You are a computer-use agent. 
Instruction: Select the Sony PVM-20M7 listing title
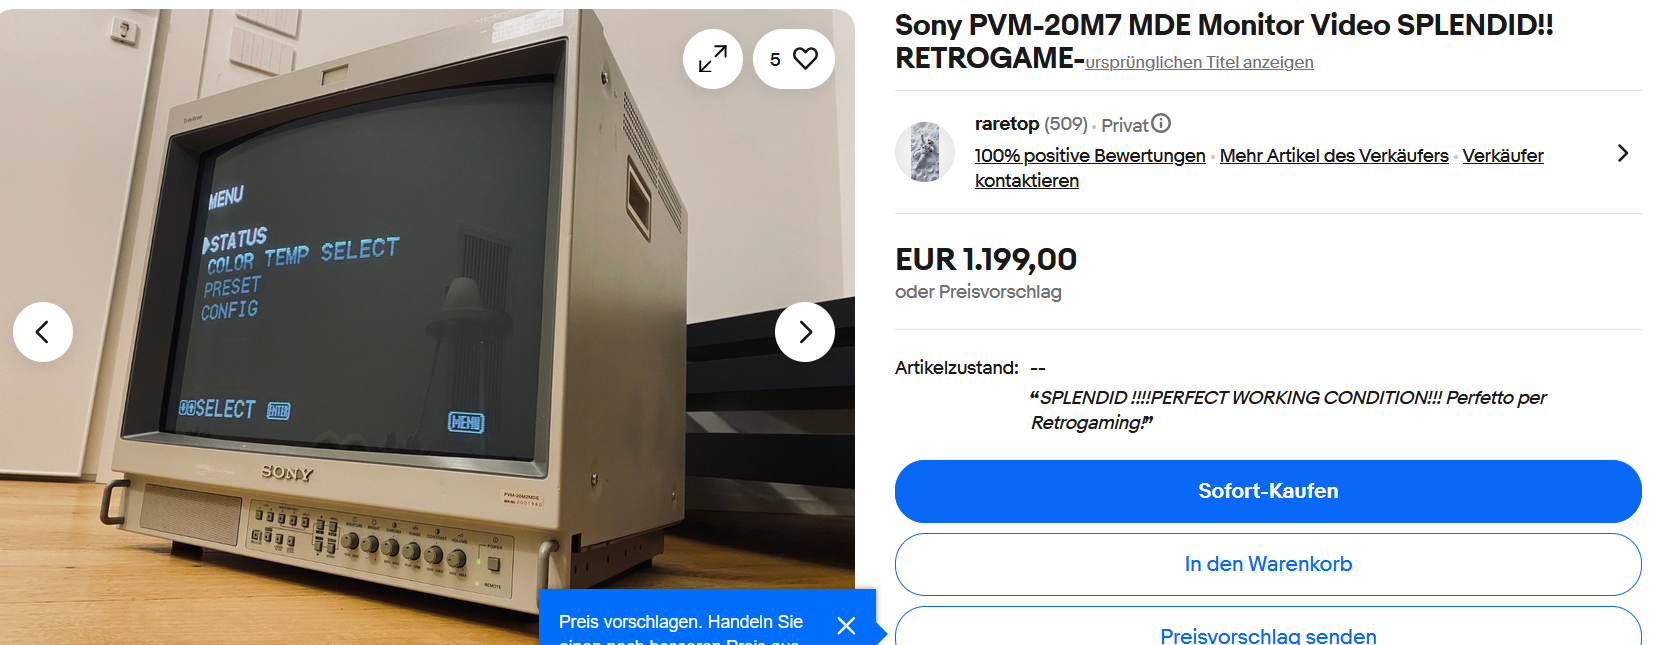(x=1224, y=42)
